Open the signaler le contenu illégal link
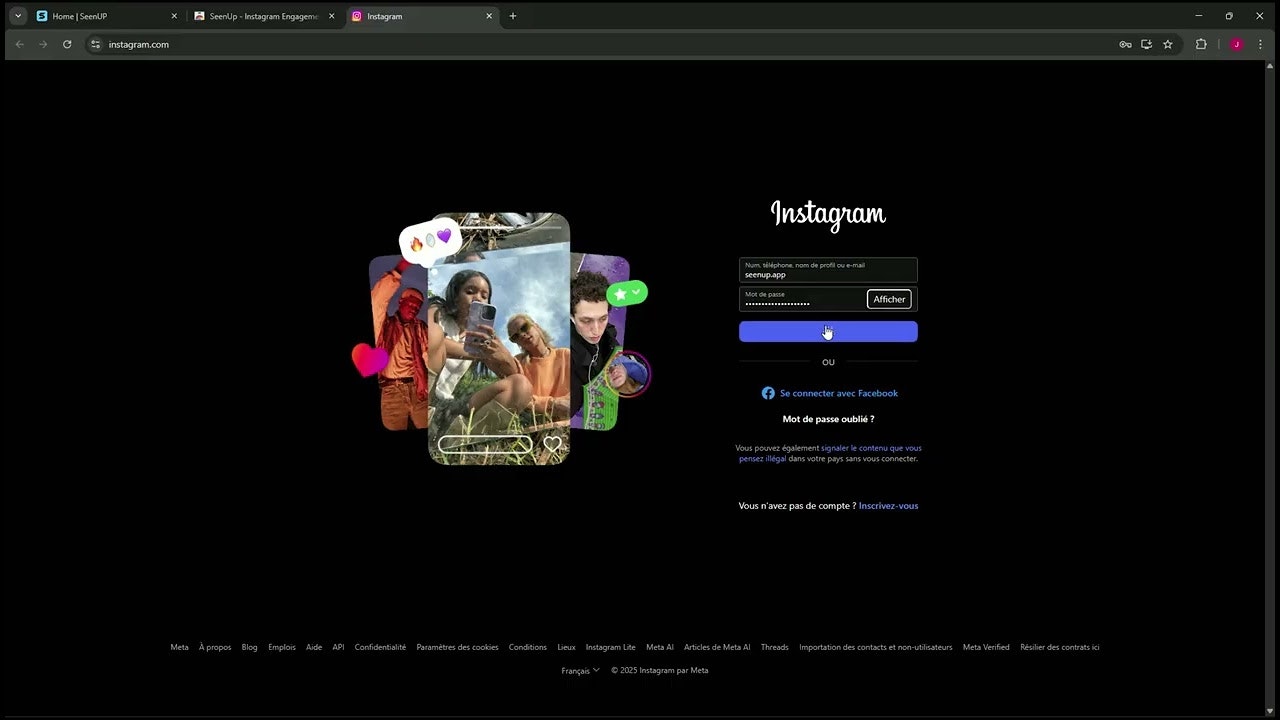Image resolution: width=1280 pixels, height=720 pixels. tap(831, 453)
